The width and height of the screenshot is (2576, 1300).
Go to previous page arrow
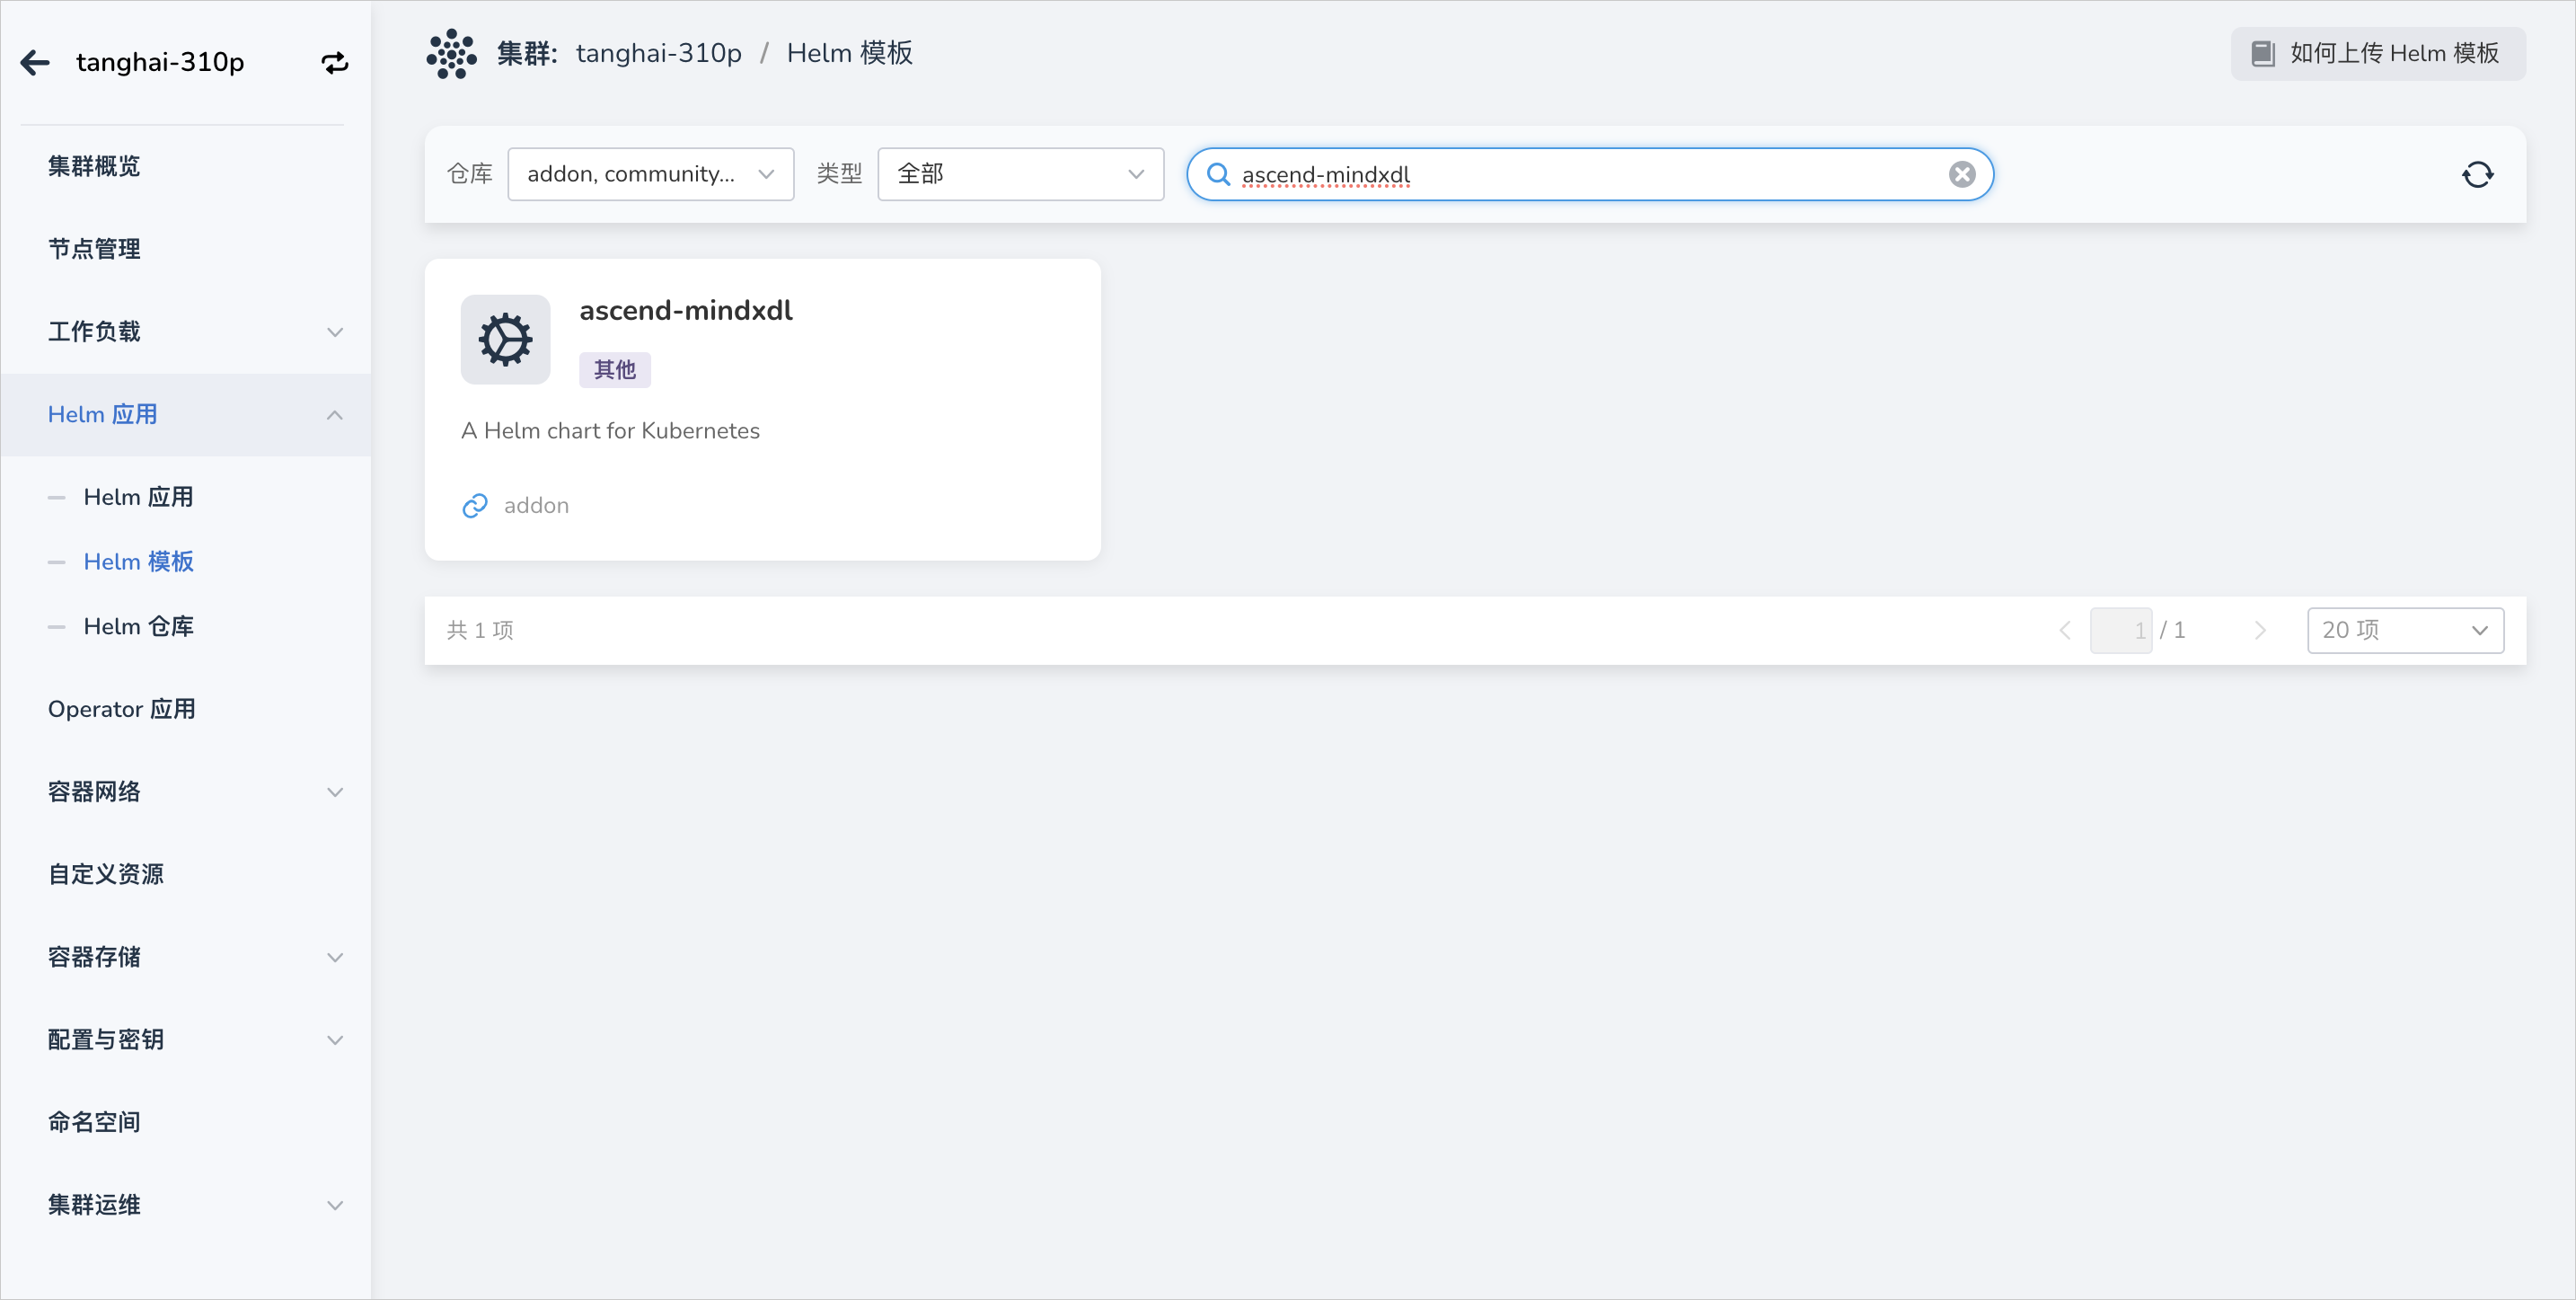pyautogui.click(x=2064, y=630)
